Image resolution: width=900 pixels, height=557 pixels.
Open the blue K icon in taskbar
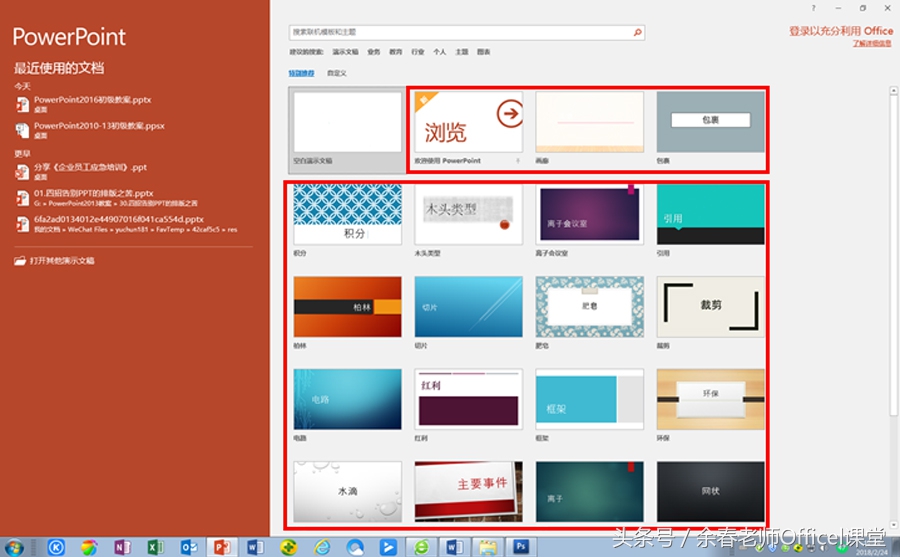(x=56, y=547)
